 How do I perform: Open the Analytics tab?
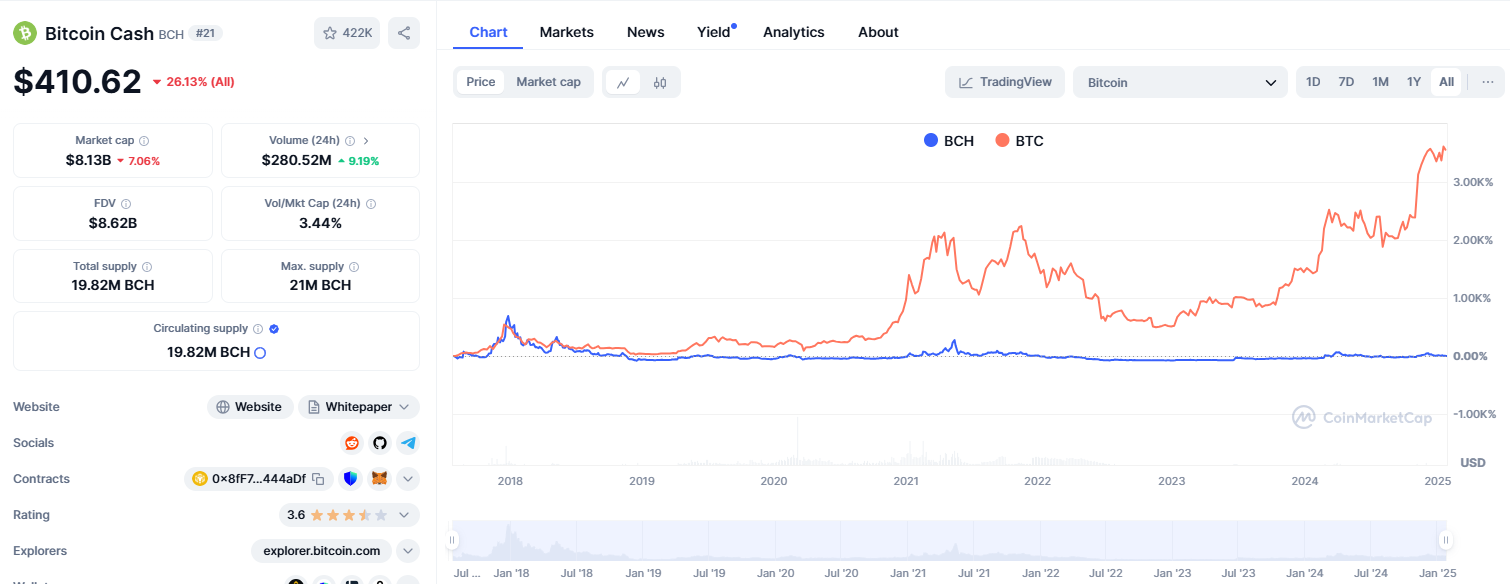coord(794,32)
